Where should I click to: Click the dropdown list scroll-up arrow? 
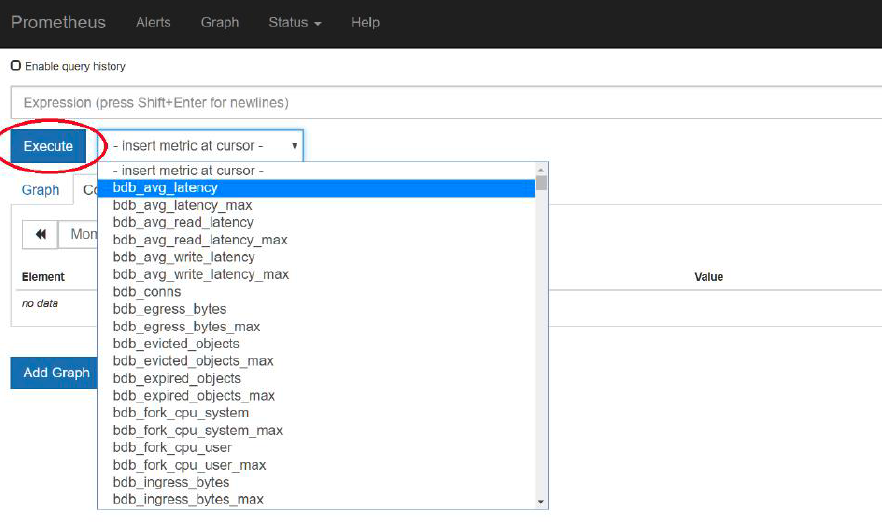click(541, 170)
